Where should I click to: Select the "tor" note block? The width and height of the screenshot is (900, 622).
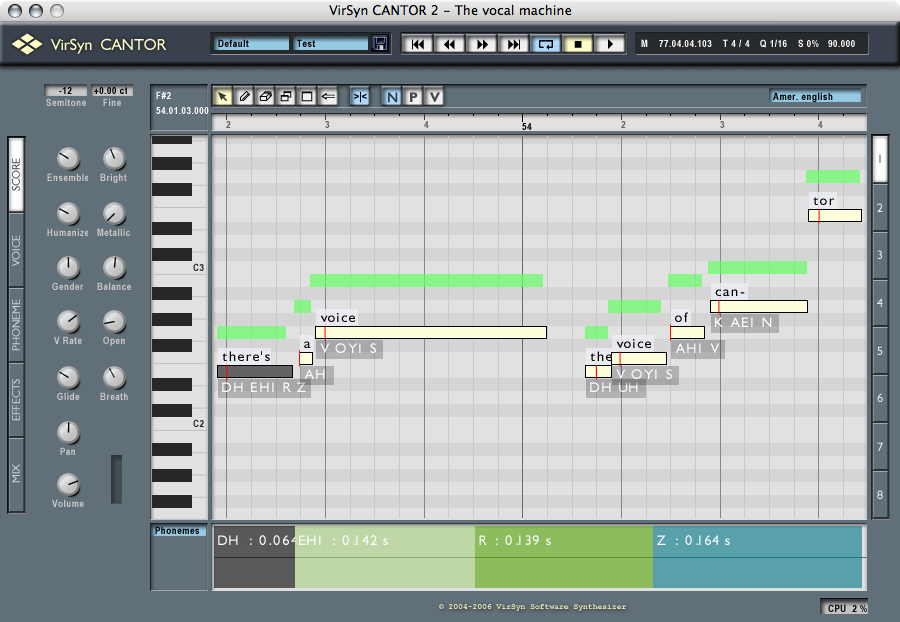pyautogui.click(x=835, y=215)
